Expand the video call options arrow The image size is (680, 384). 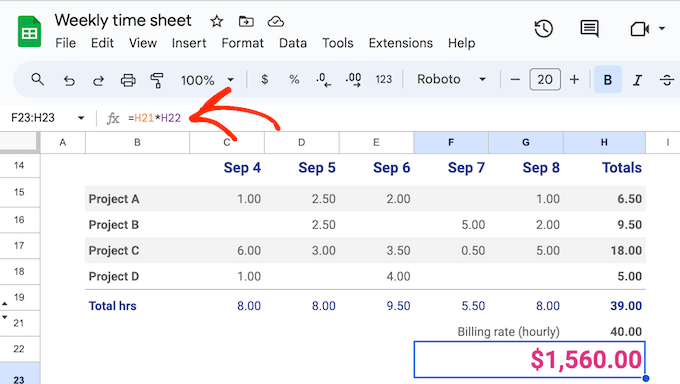(662, 29)
